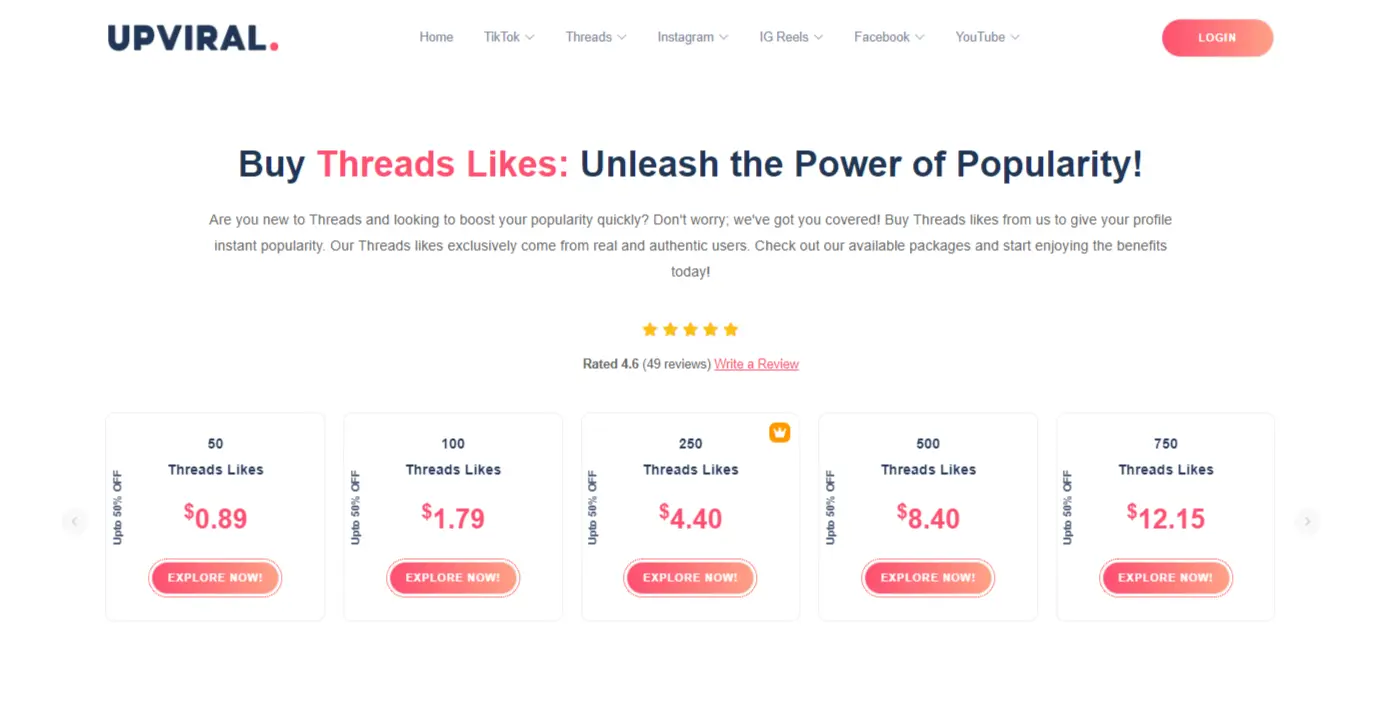Show next packages with right carousel arrow
The image size is (1385, 706).
point(1307,521)
